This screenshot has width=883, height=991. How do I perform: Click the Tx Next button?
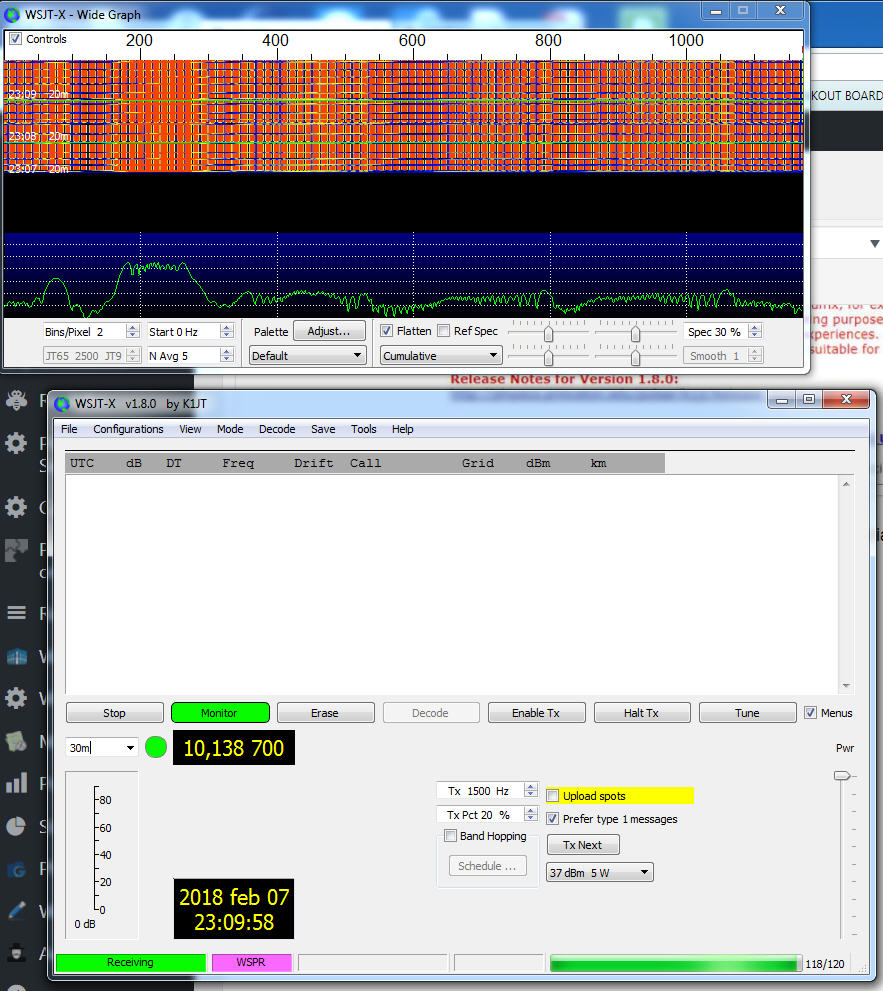point(583,845)
